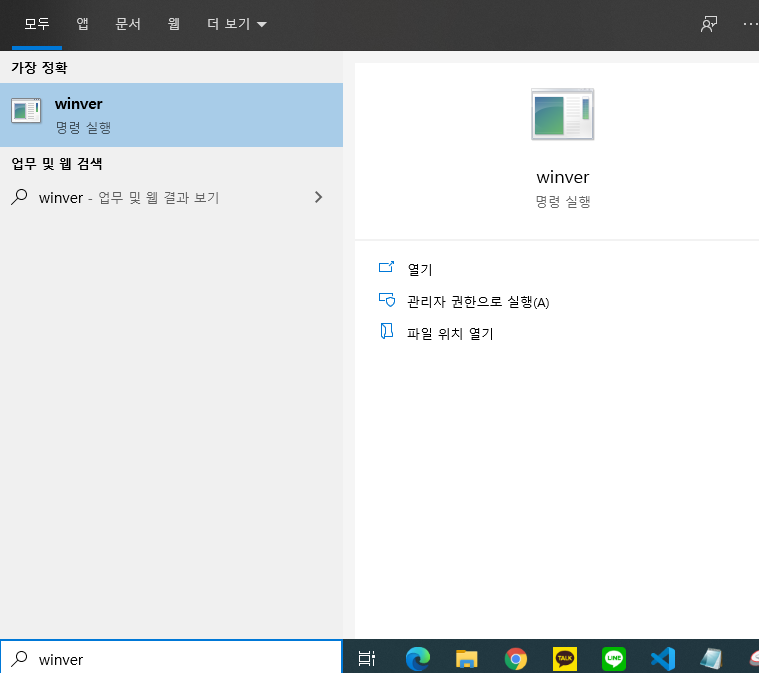Choose 관리자 권한으로 실행(A)
This screenshot has height=673, width=759.
pos(478,302)
